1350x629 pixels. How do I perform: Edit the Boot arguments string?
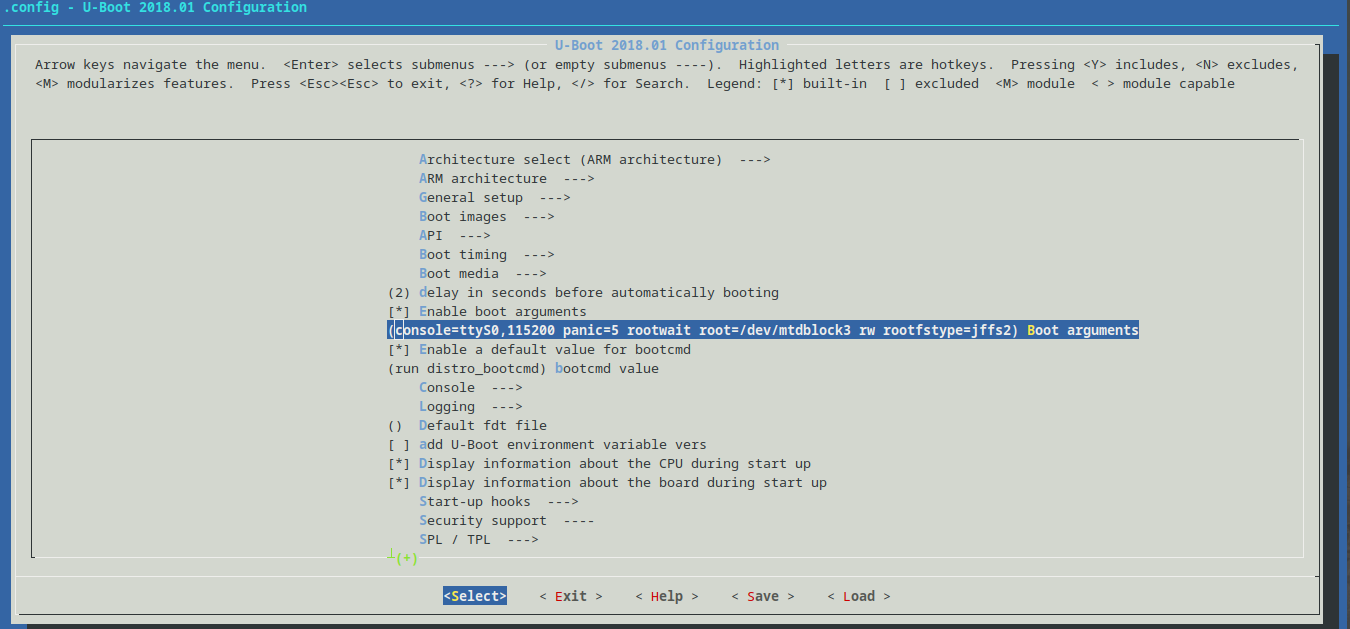763,331
